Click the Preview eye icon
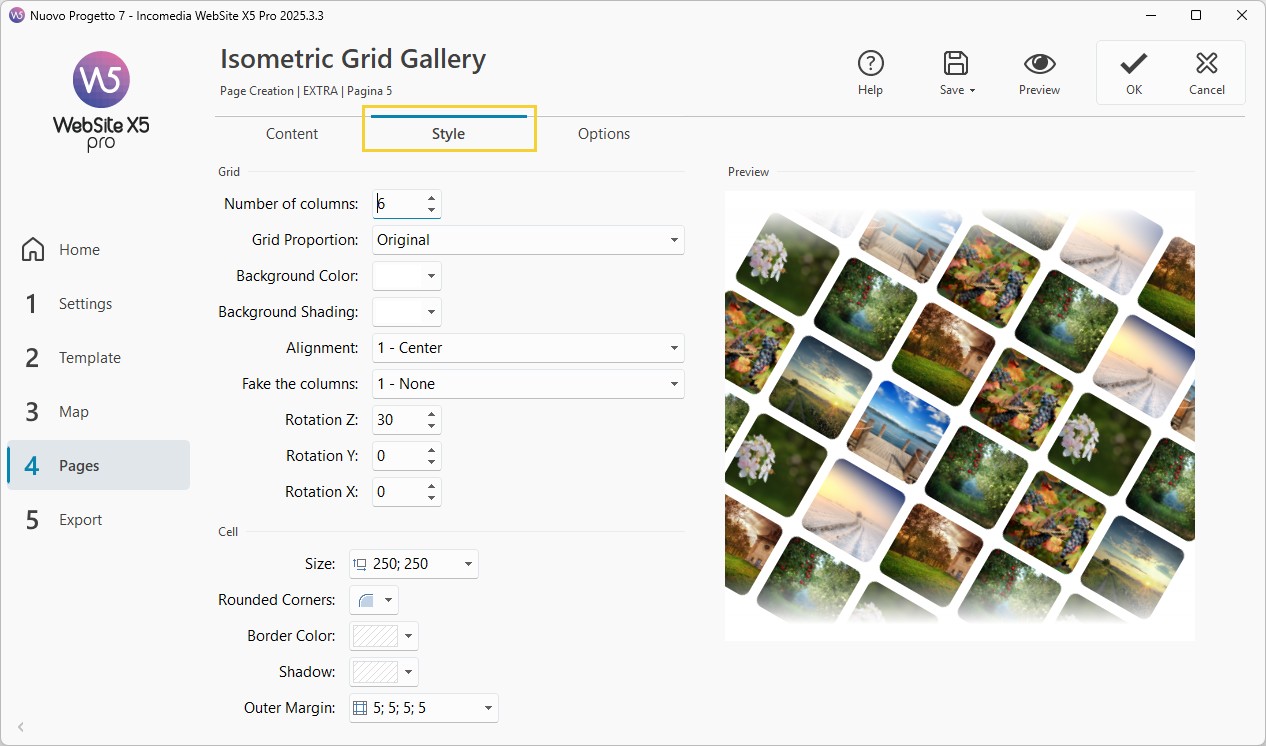This screenshot has width=1266, height=746. coord(1040,64)
